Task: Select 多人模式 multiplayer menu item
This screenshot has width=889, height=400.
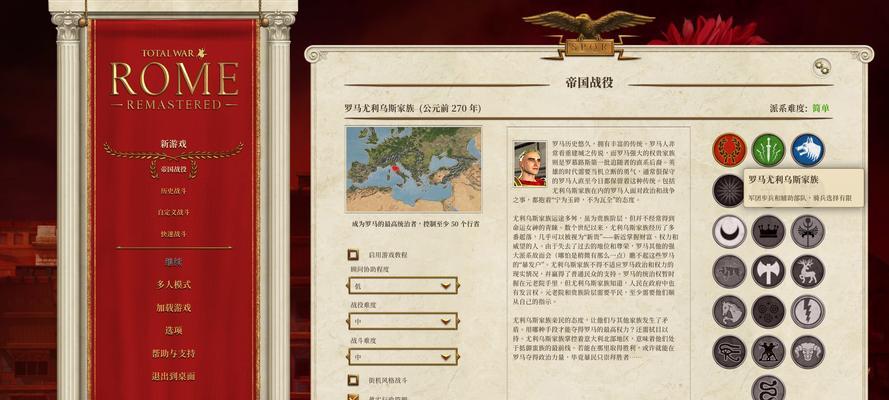Action: [x=173, y=284]
